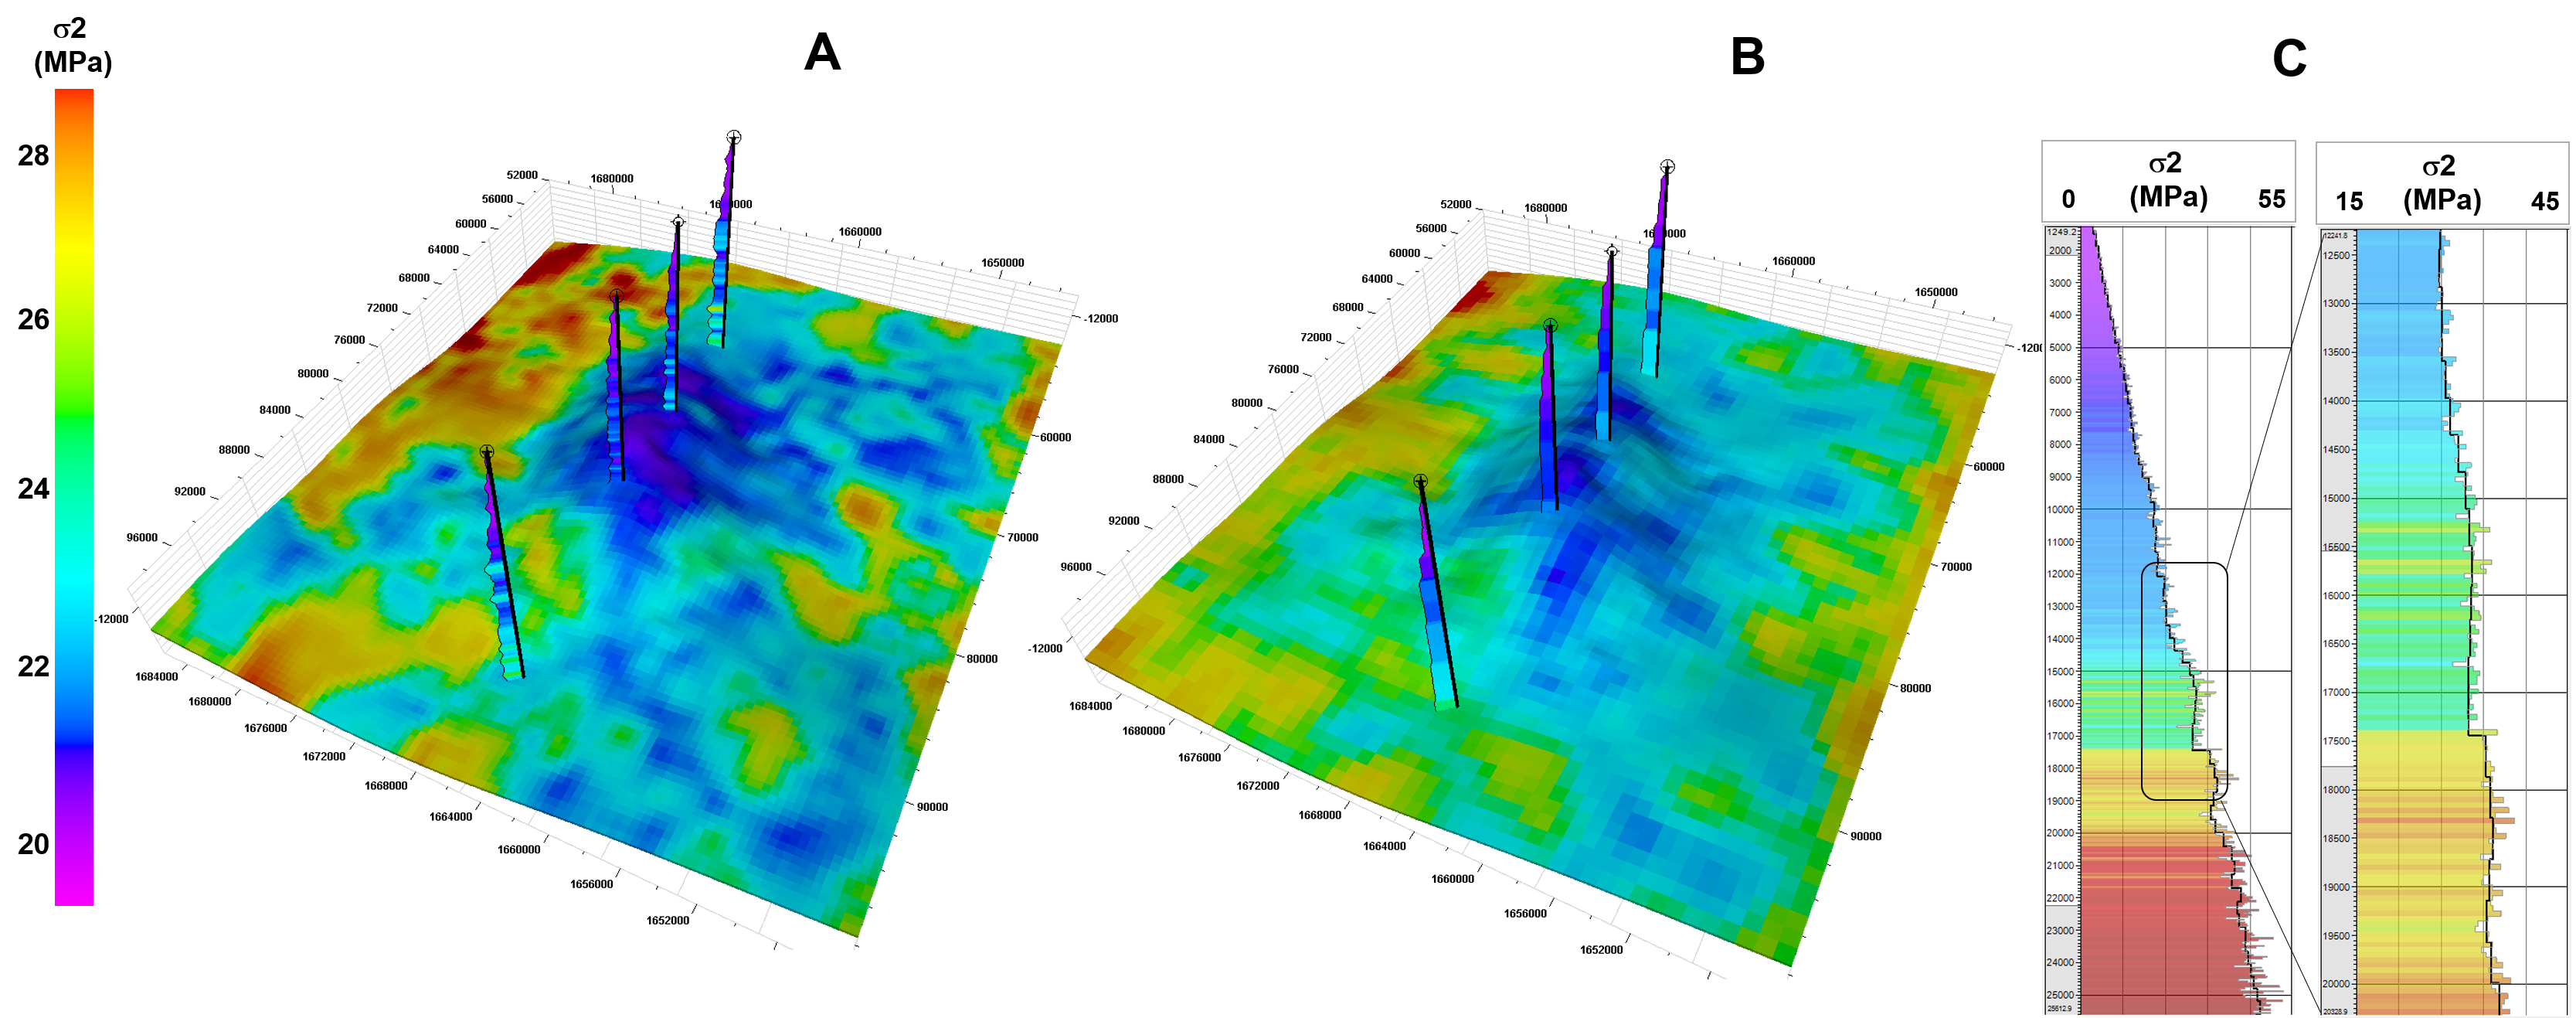Click front-most well head symbol in panel B
The image size is (2576, 1018).
(1420, 482)
